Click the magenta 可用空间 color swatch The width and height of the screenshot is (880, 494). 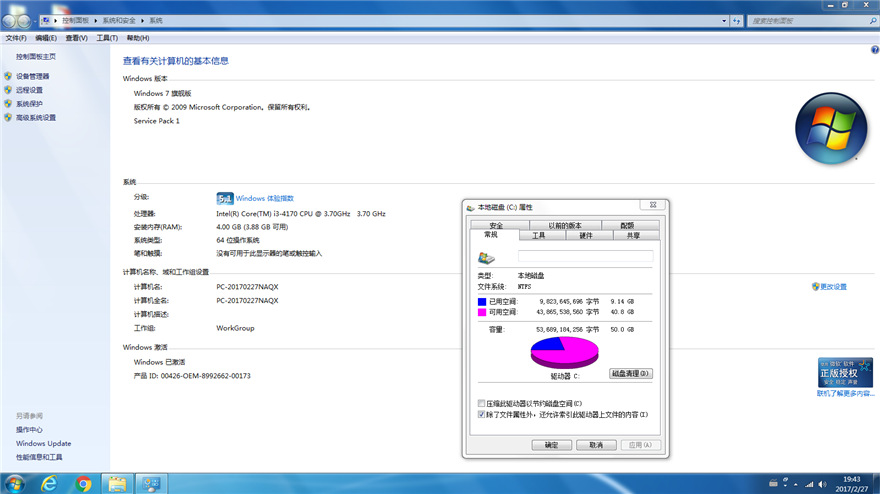point(482,313)
